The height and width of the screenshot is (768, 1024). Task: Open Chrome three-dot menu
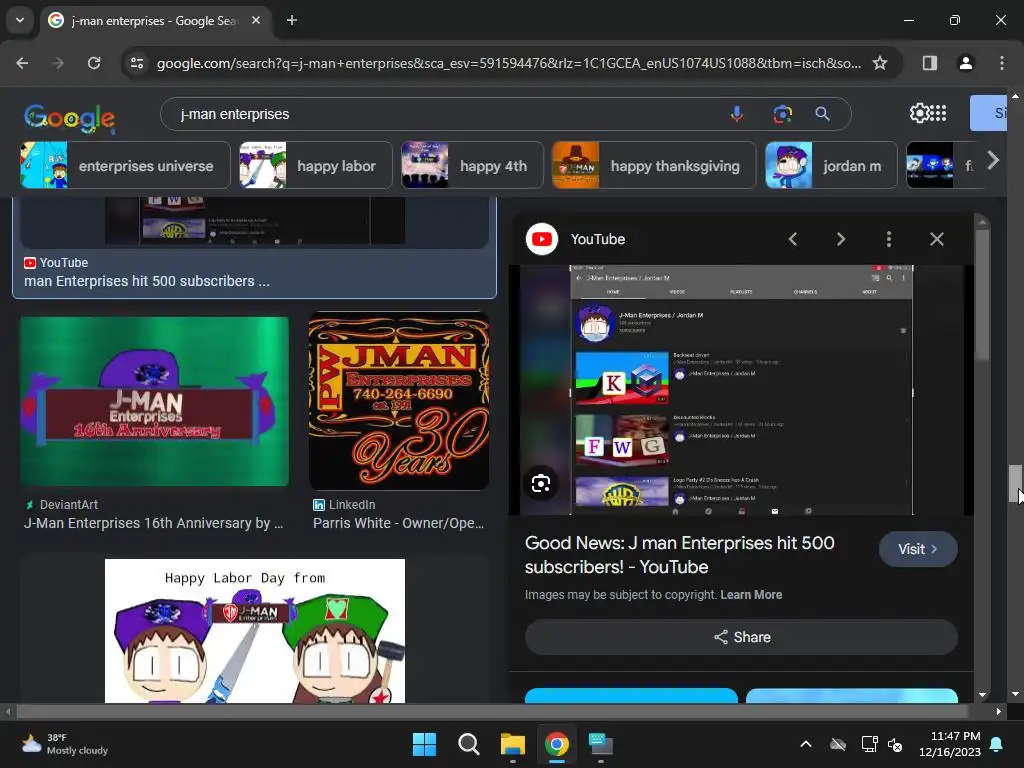click(1001, 63)
